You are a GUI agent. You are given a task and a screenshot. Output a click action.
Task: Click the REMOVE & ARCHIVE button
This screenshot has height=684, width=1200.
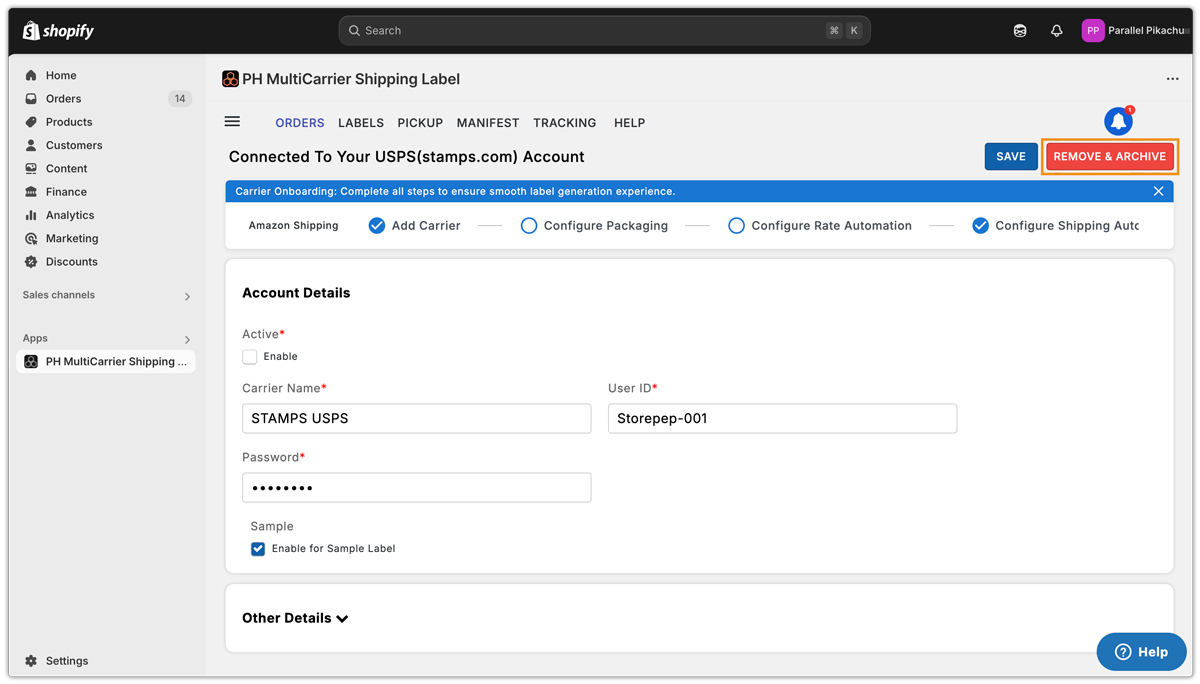pyautogui.click(x=1109, y=157)
